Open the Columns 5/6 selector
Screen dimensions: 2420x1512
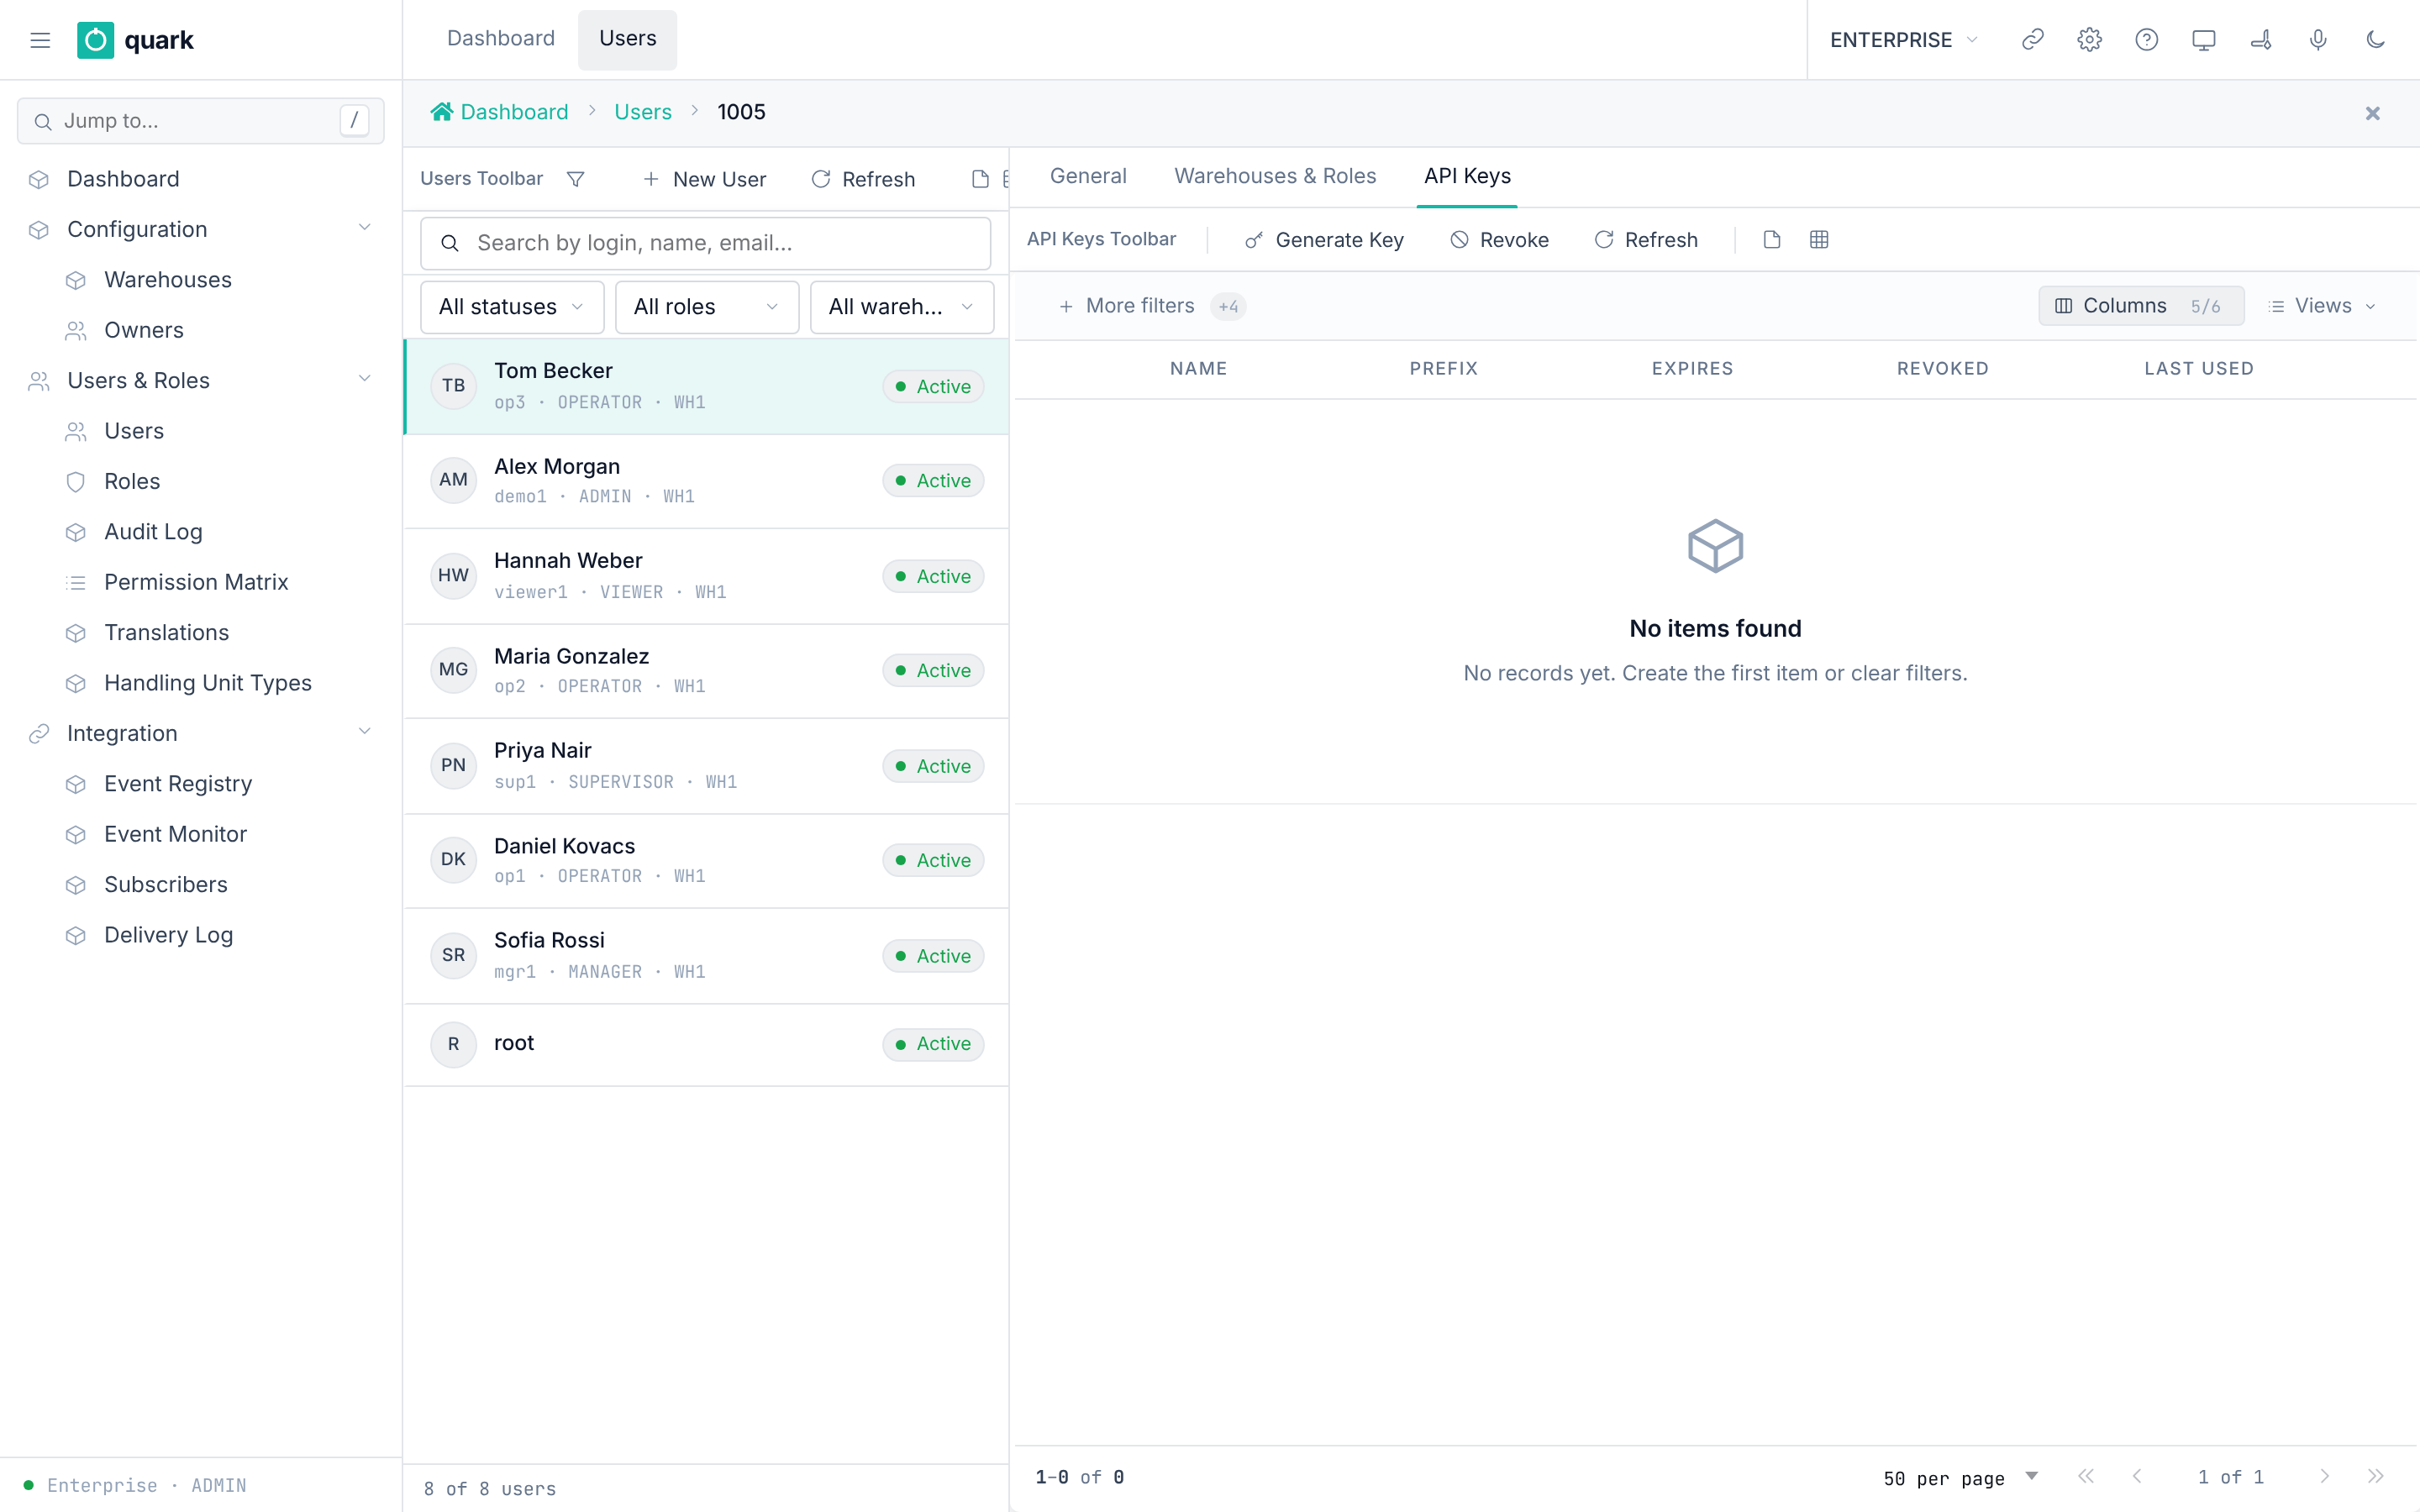click(2141, 306)
